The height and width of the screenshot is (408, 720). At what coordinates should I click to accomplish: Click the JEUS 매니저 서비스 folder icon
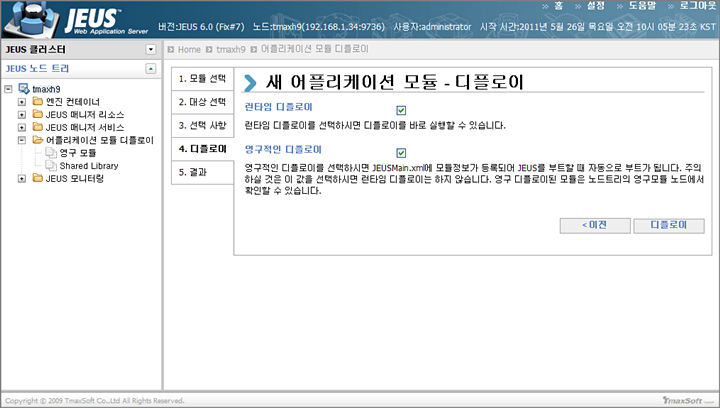click(38, 127)
